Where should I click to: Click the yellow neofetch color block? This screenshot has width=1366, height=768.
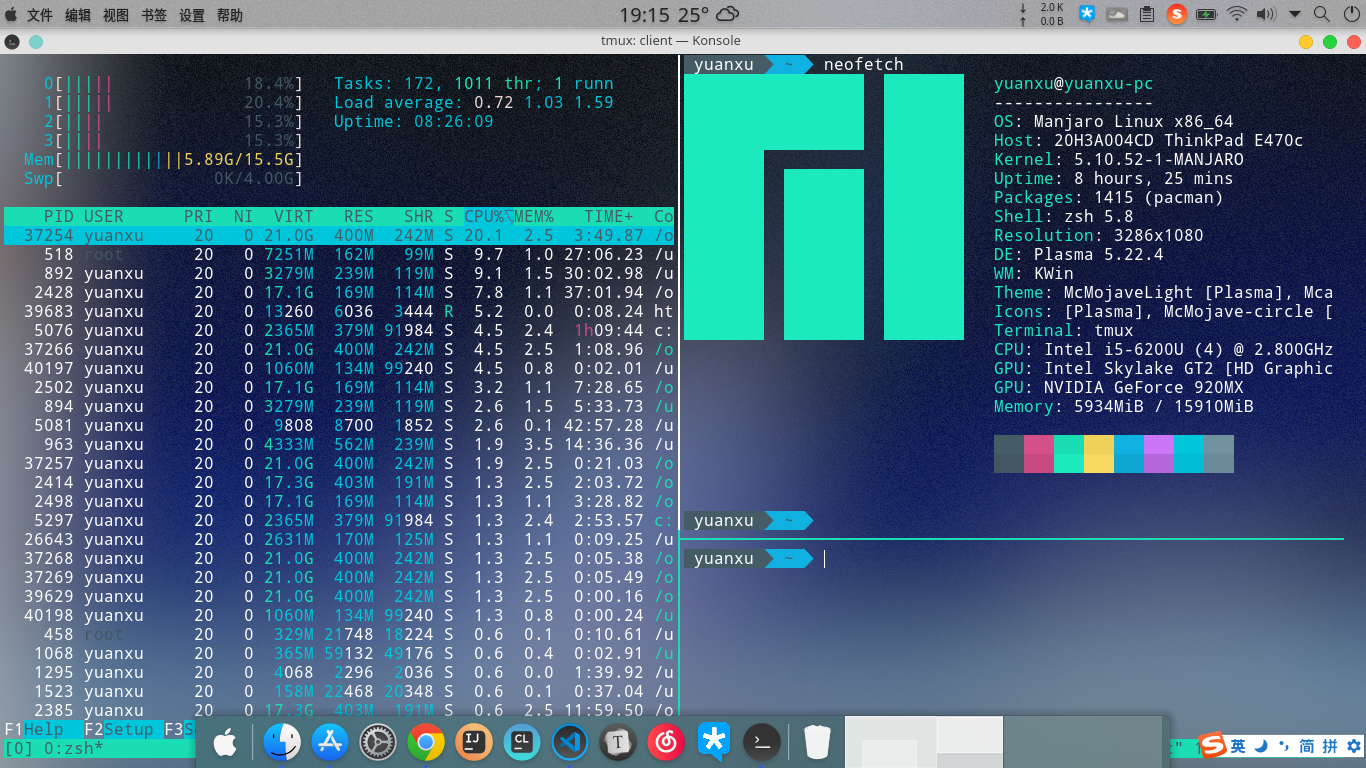tap(1099, 454)
